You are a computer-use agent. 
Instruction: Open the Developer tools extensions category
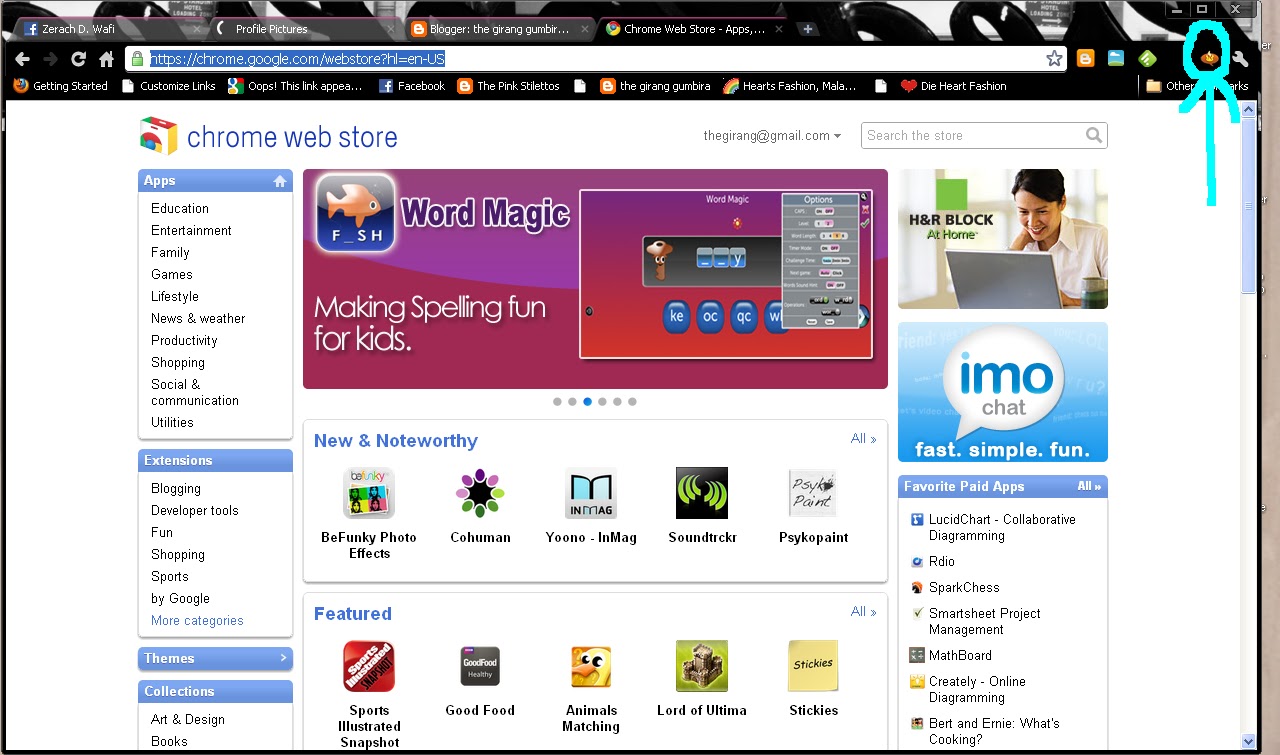[x=195, y=510]
